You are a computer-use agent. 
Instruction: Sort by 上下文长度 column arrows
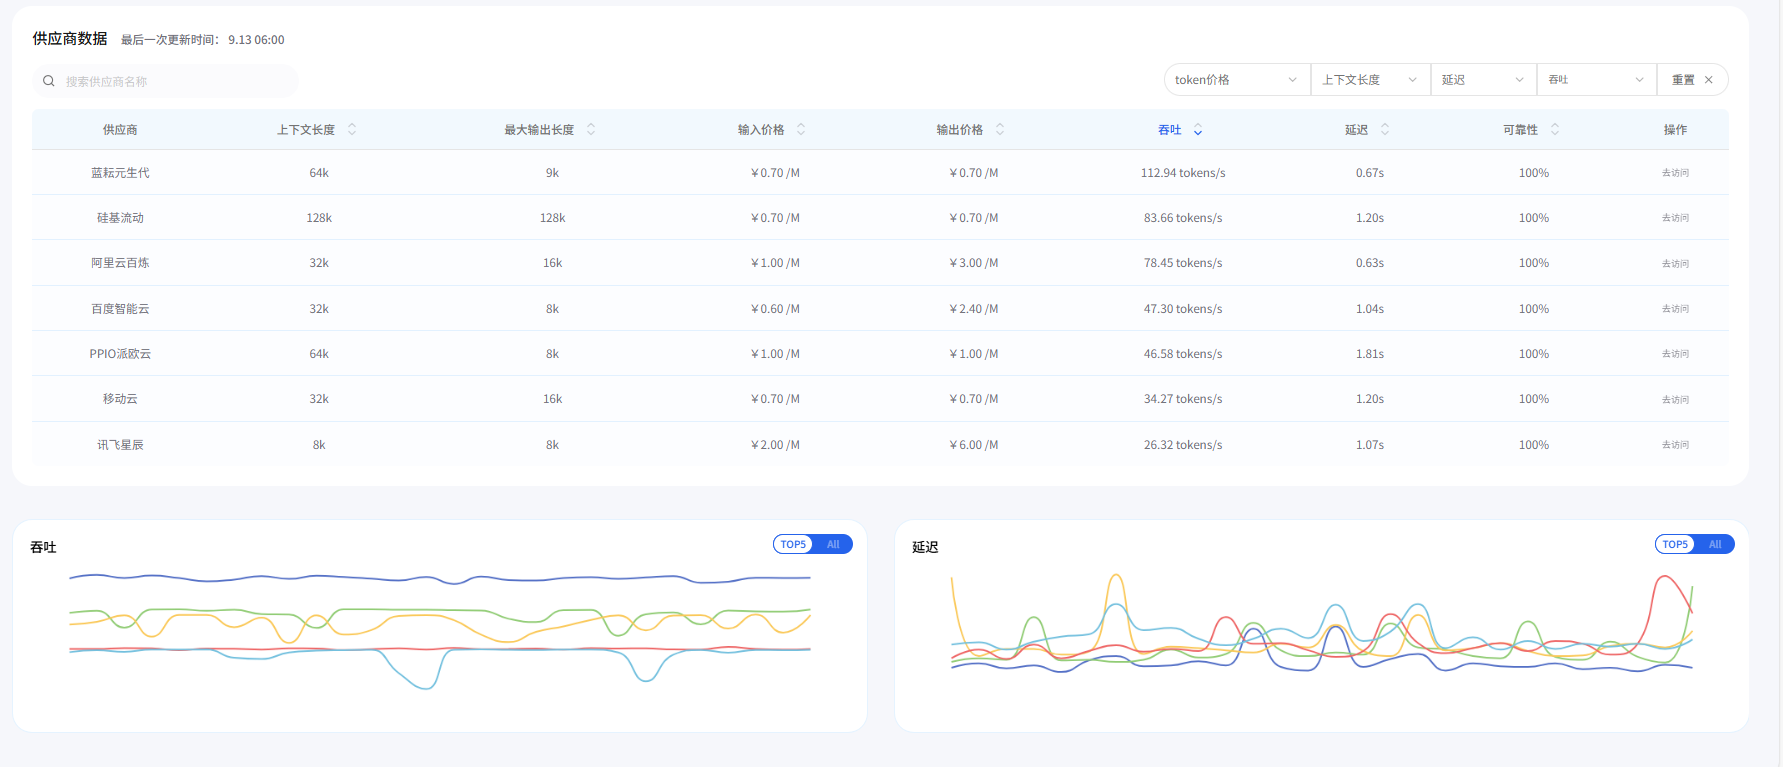coord(352,130)
